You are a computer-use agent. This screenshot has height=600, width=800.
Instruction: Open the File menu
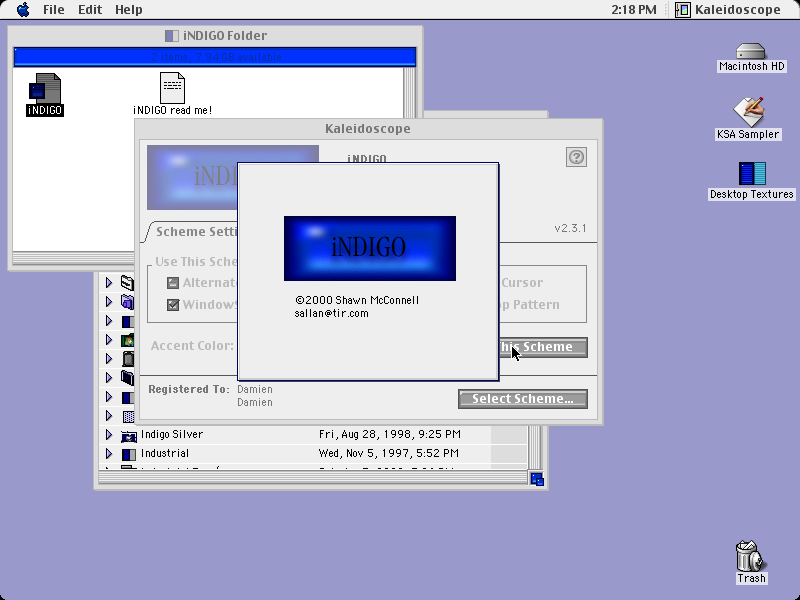(x=54, y=10)
